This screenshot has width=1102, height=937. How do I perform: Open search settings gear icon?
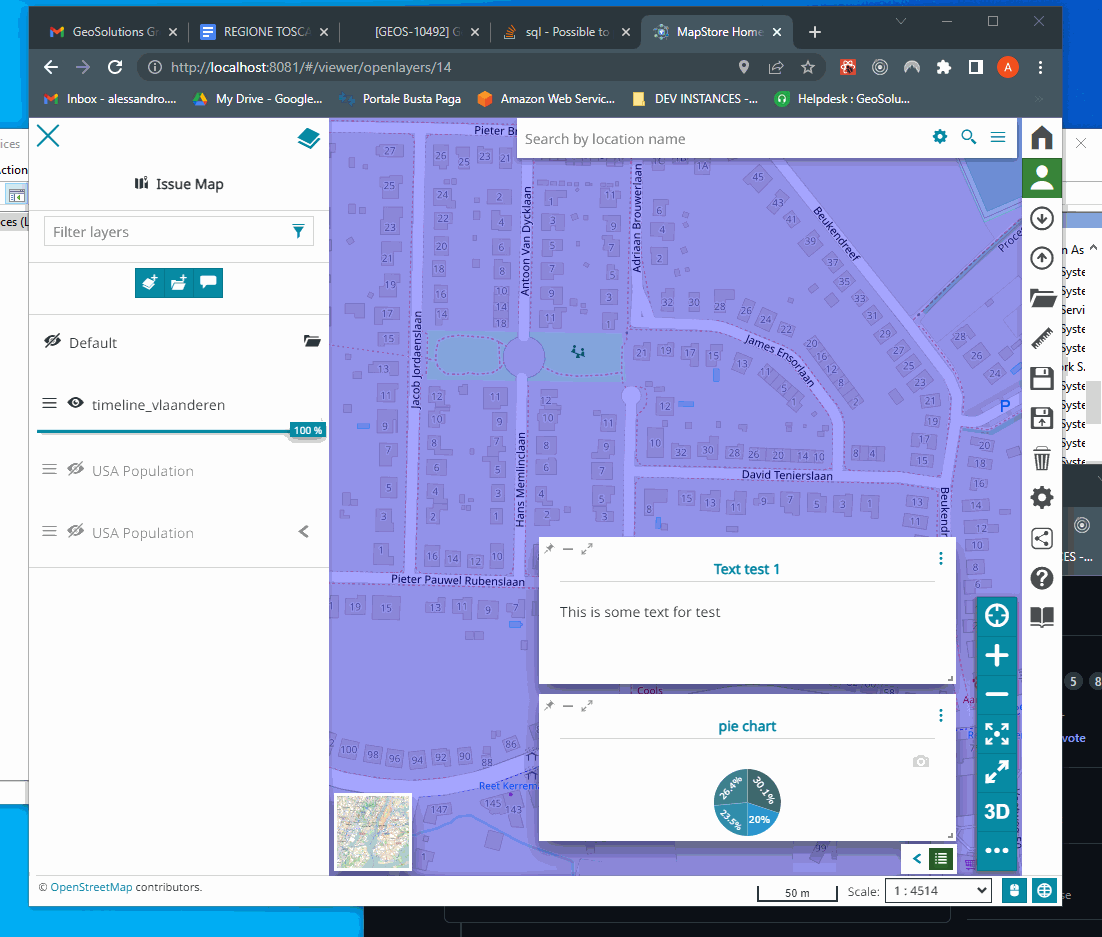(940, 137)
